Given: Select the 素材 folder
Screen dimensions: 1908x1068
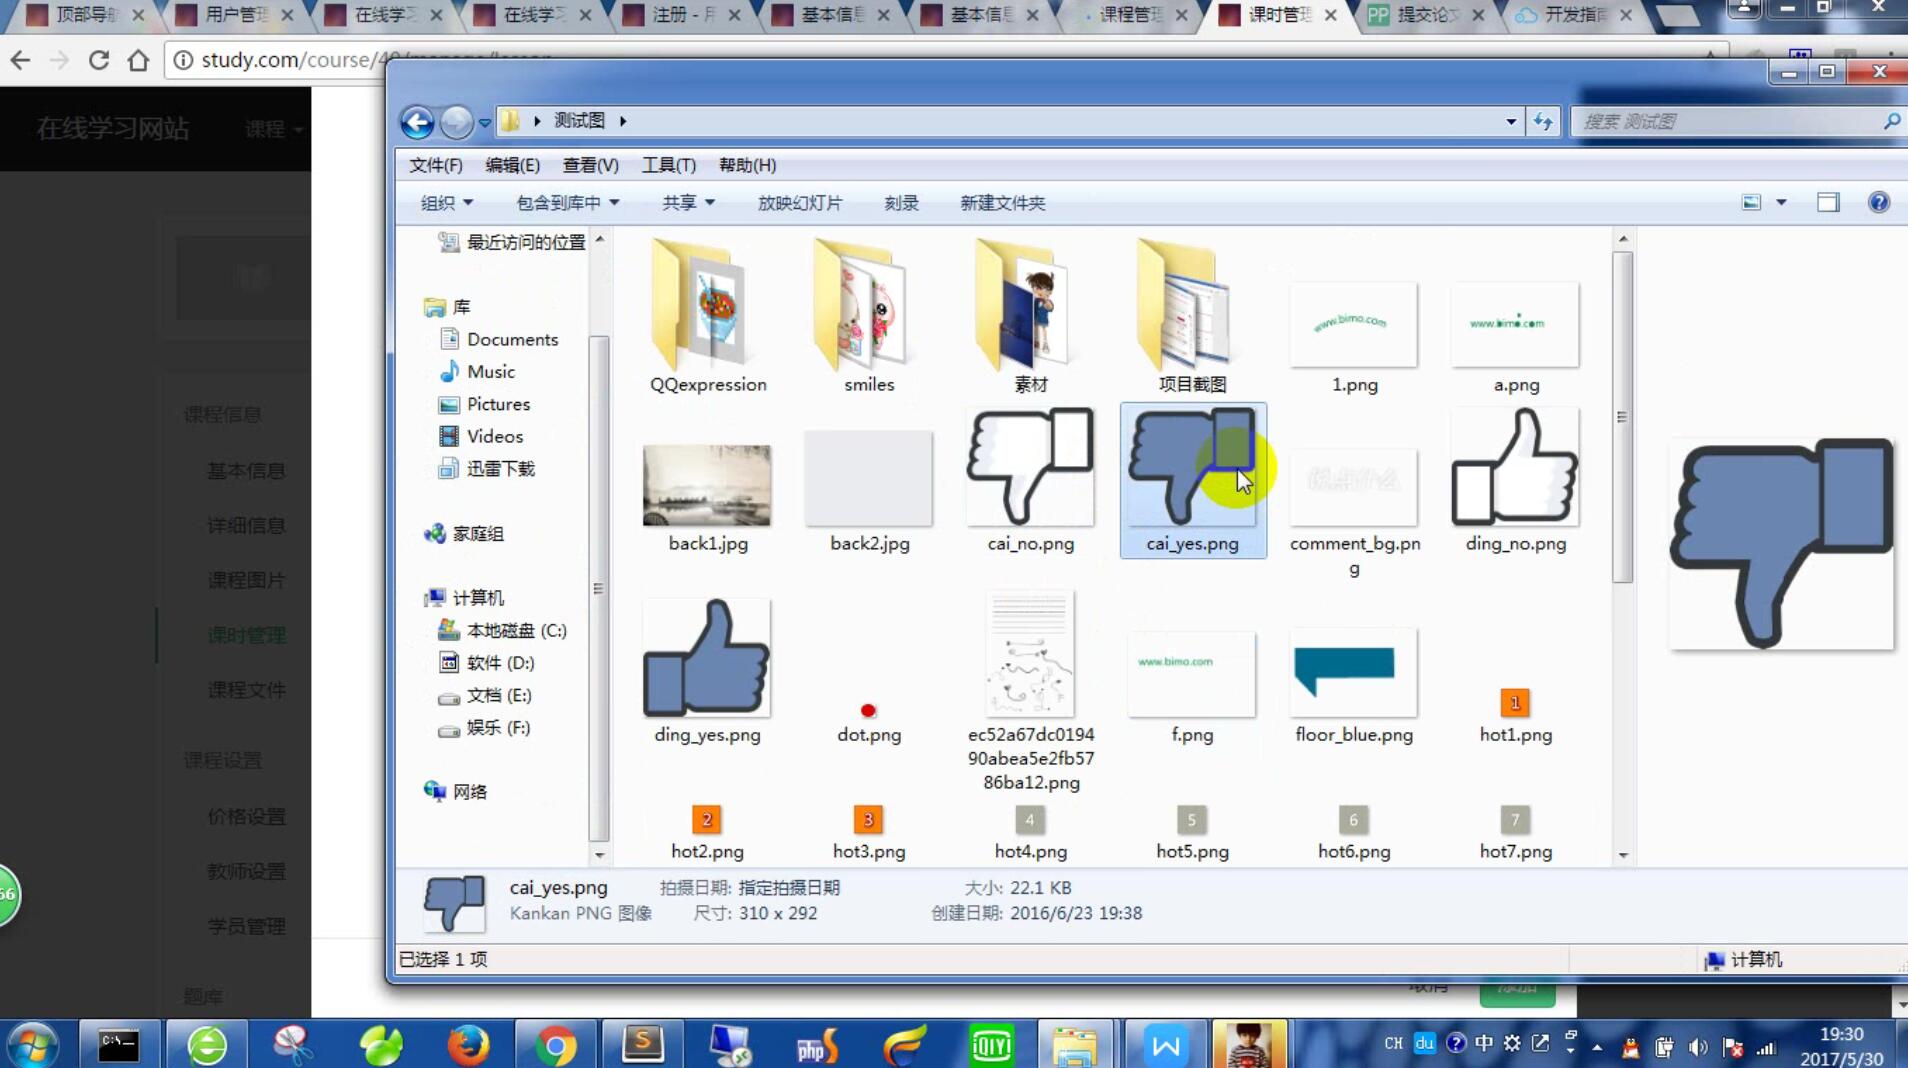Looking at the screenshot, I should pos(1030,316).
